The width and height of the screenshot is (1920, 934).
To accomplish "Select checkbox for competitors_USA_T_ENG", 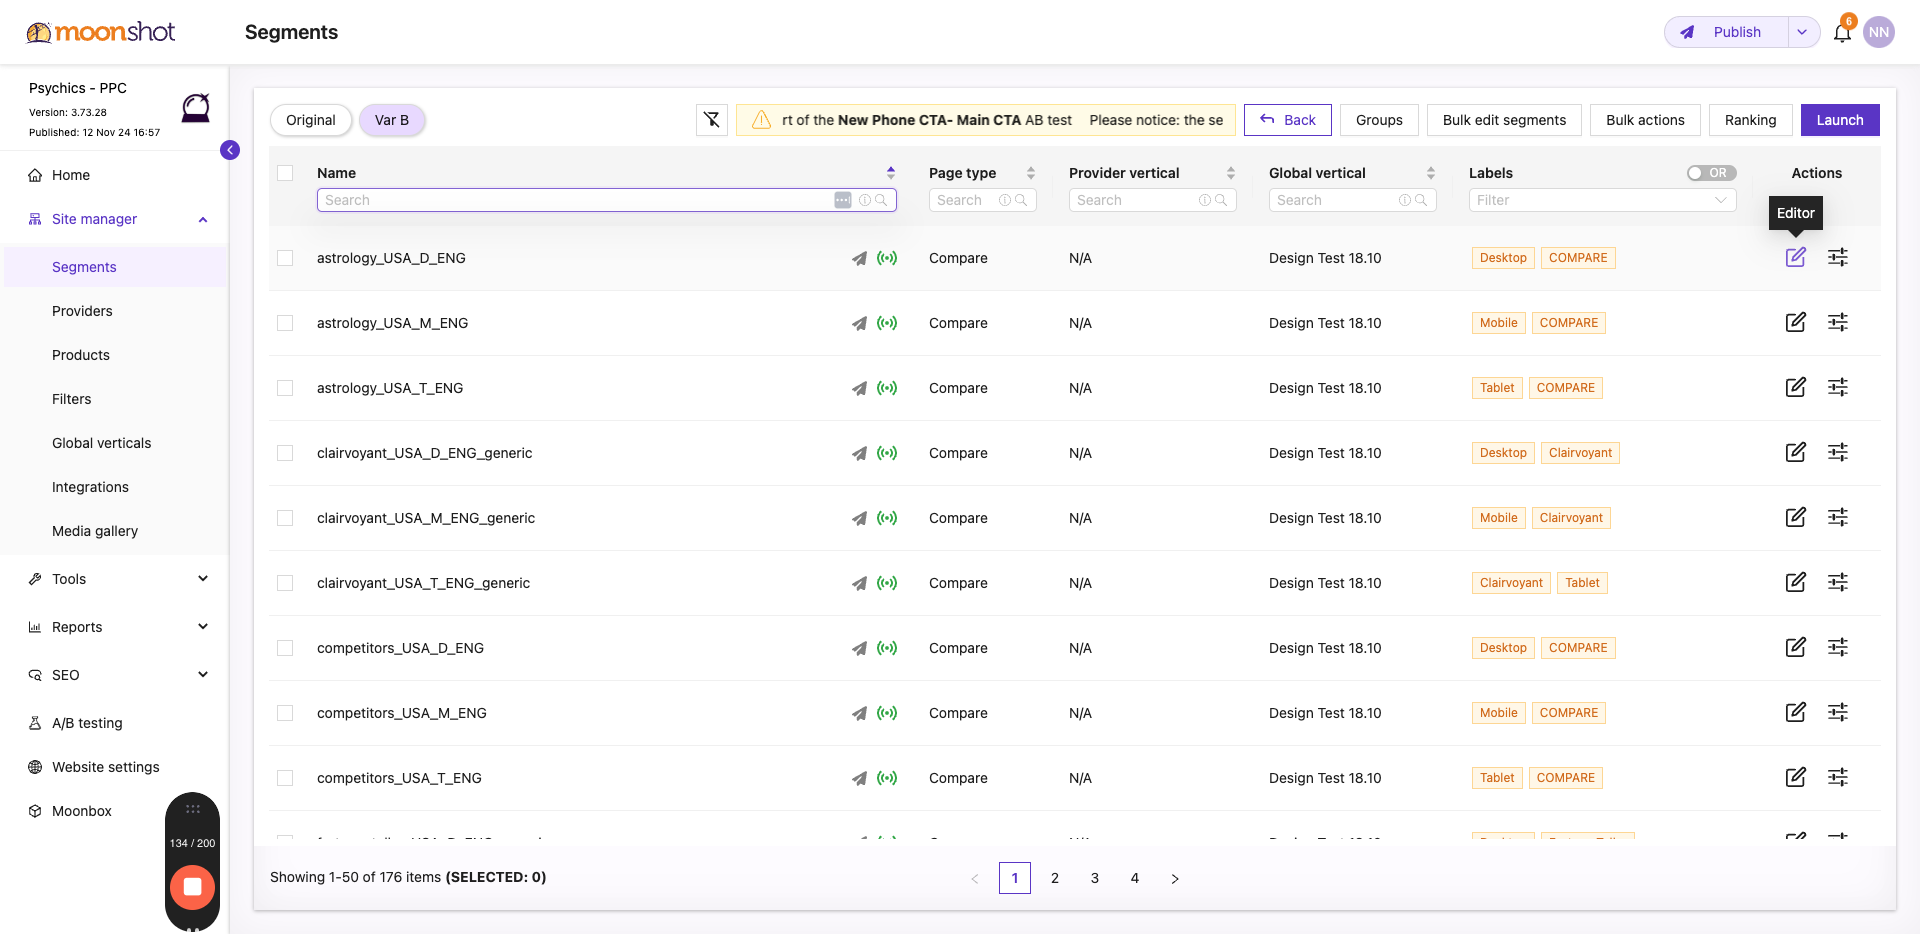I will [285, 778].
